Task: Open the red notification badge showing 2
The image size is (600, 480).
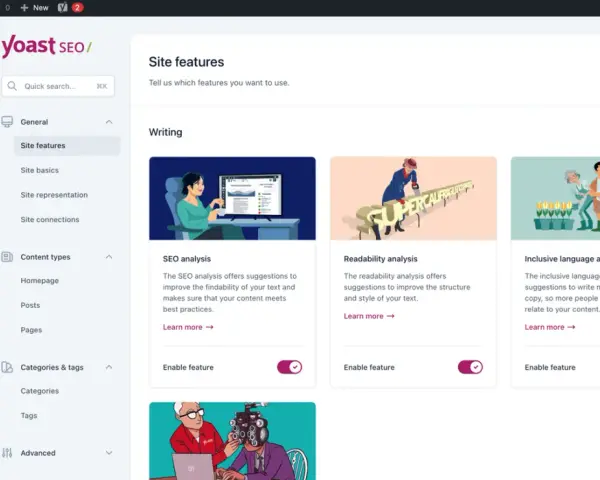Action: pyautogui.click(x=77, y=8)
